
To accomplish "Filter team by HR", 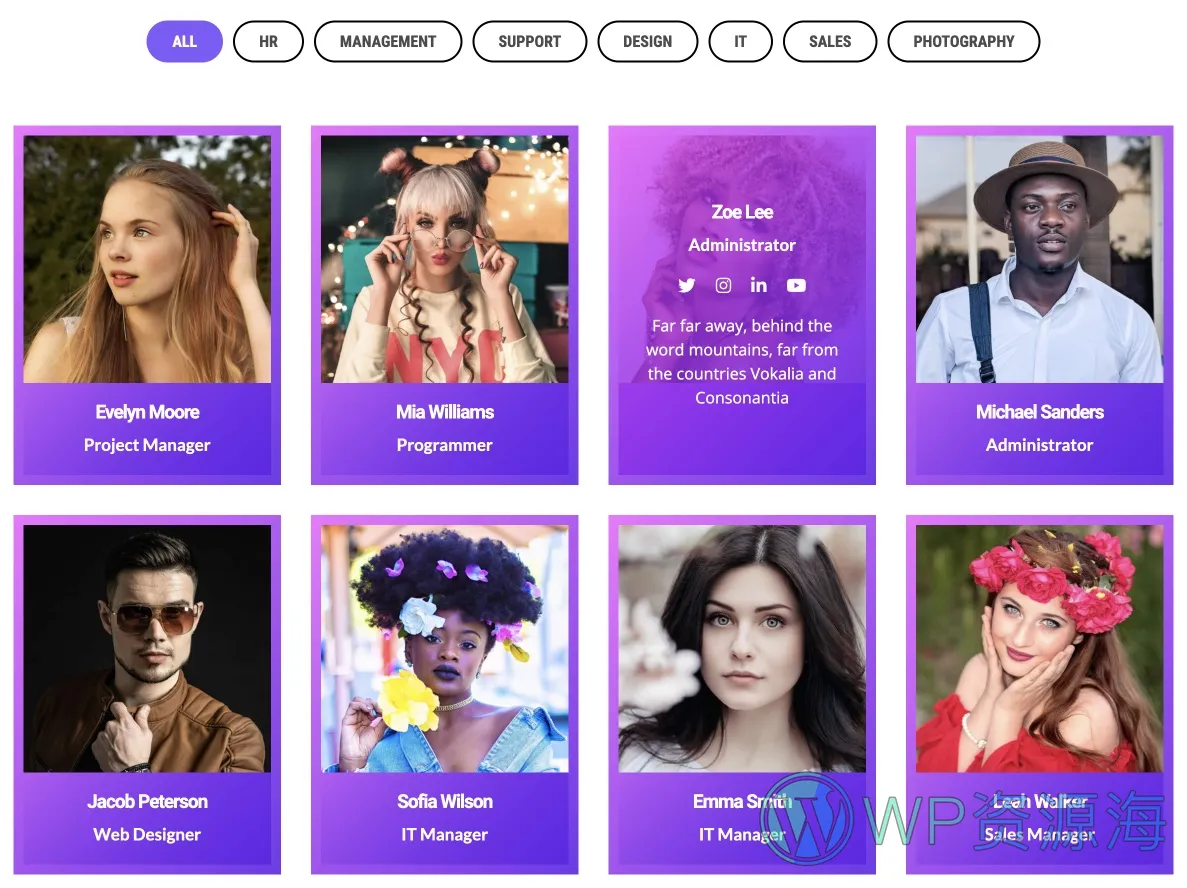I will 268,42.
